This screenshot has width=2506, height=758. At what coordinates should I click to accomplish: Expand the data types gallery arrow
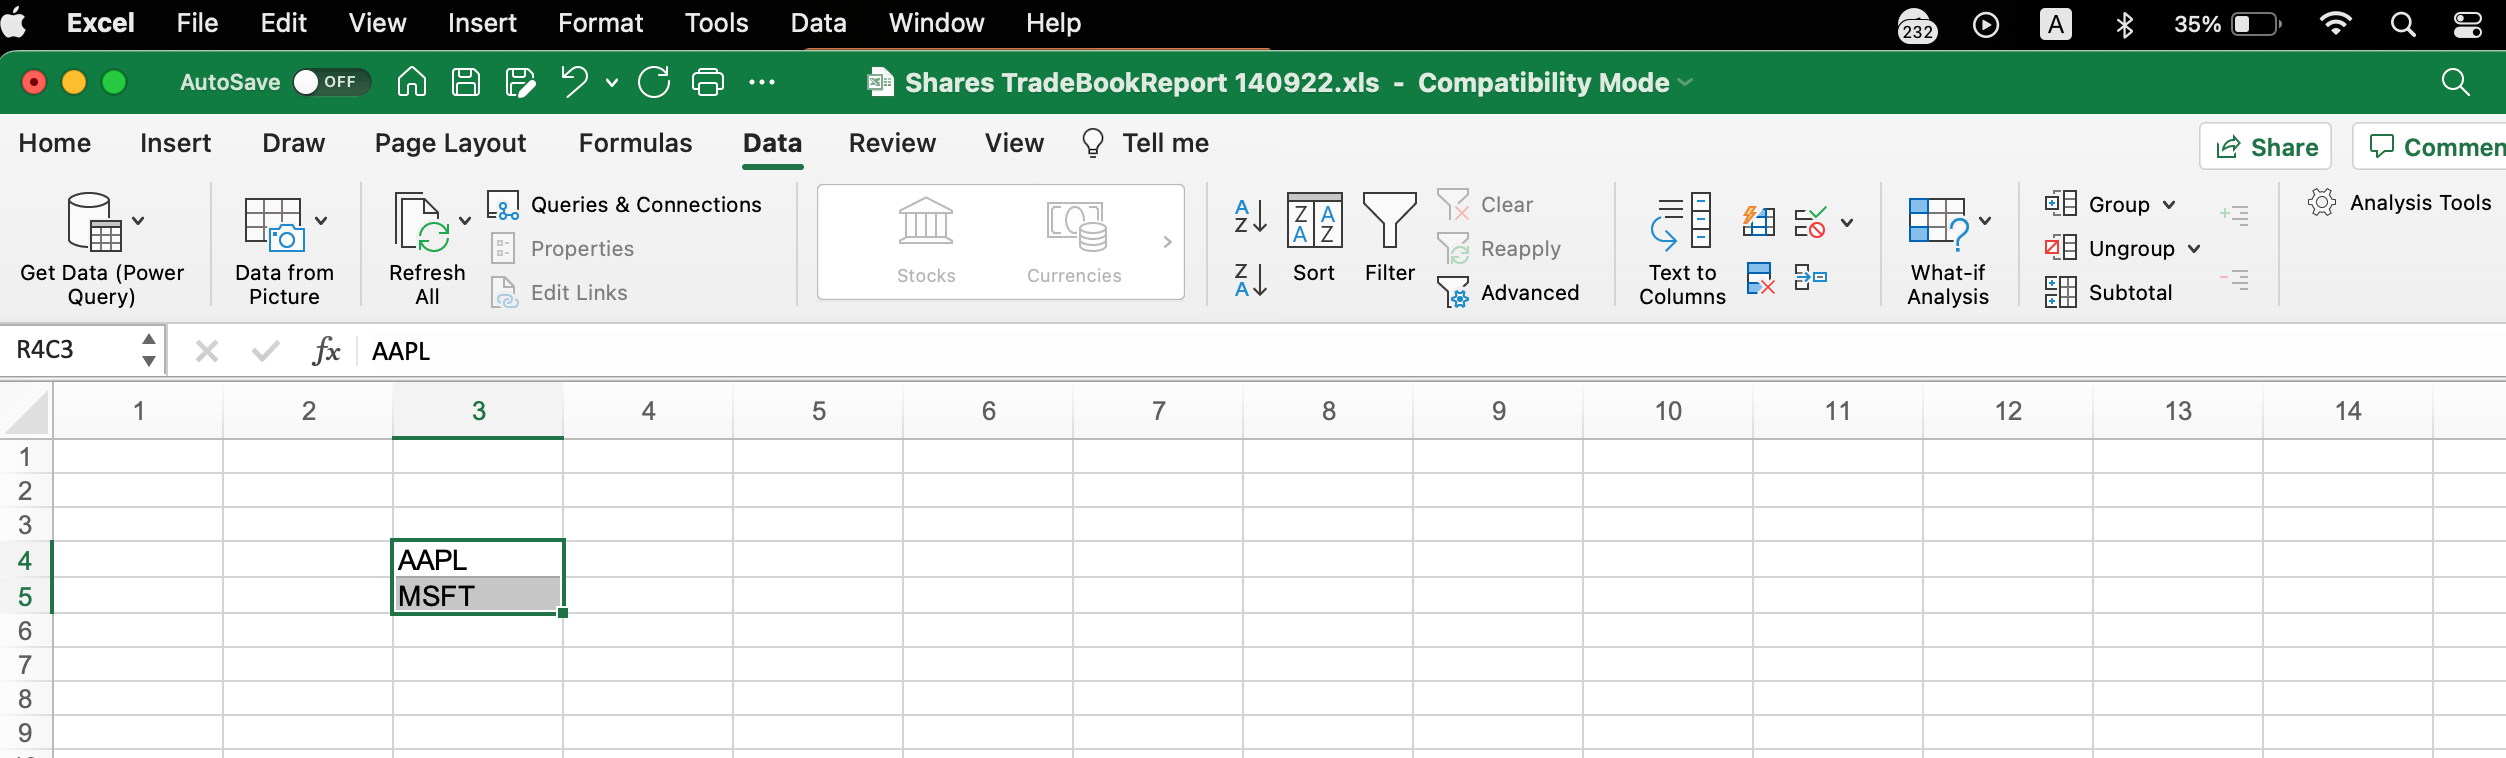(1167, 242)
